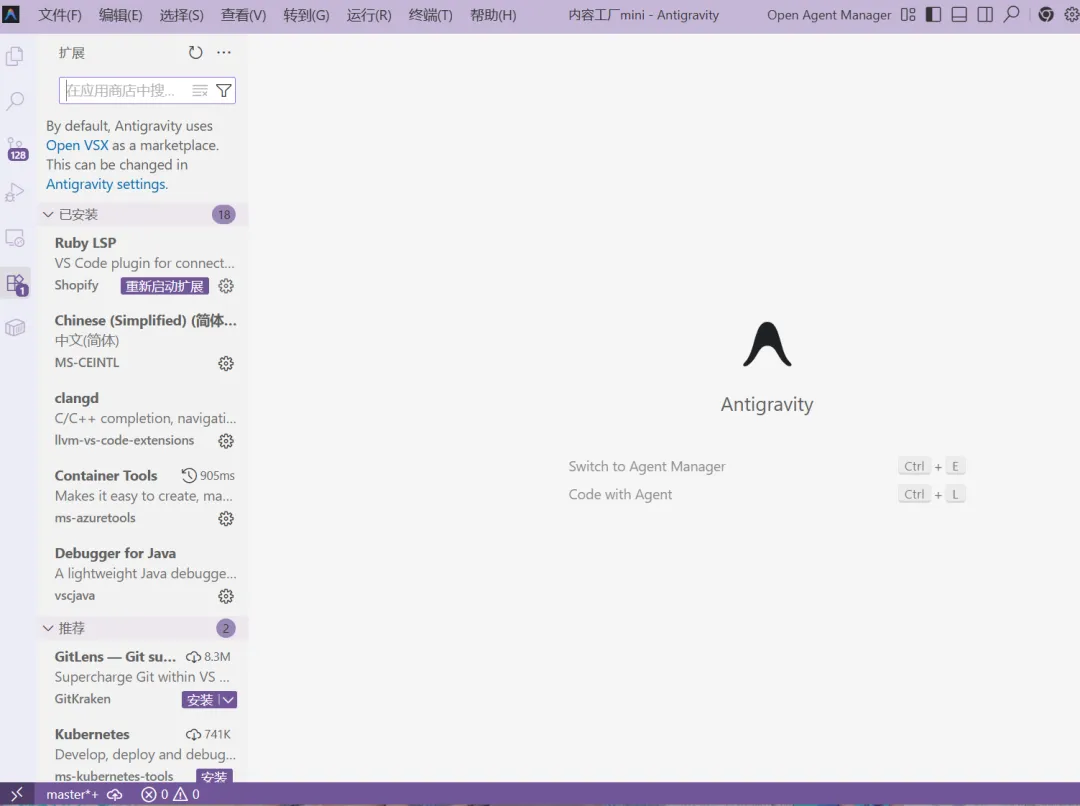Open title bar search magnifier

[x=1011, y=14]
